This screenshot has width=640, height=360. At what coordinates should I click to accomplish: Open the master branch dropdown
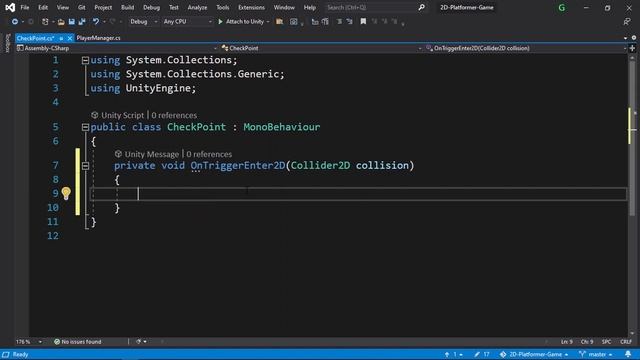tap(596, 354)
